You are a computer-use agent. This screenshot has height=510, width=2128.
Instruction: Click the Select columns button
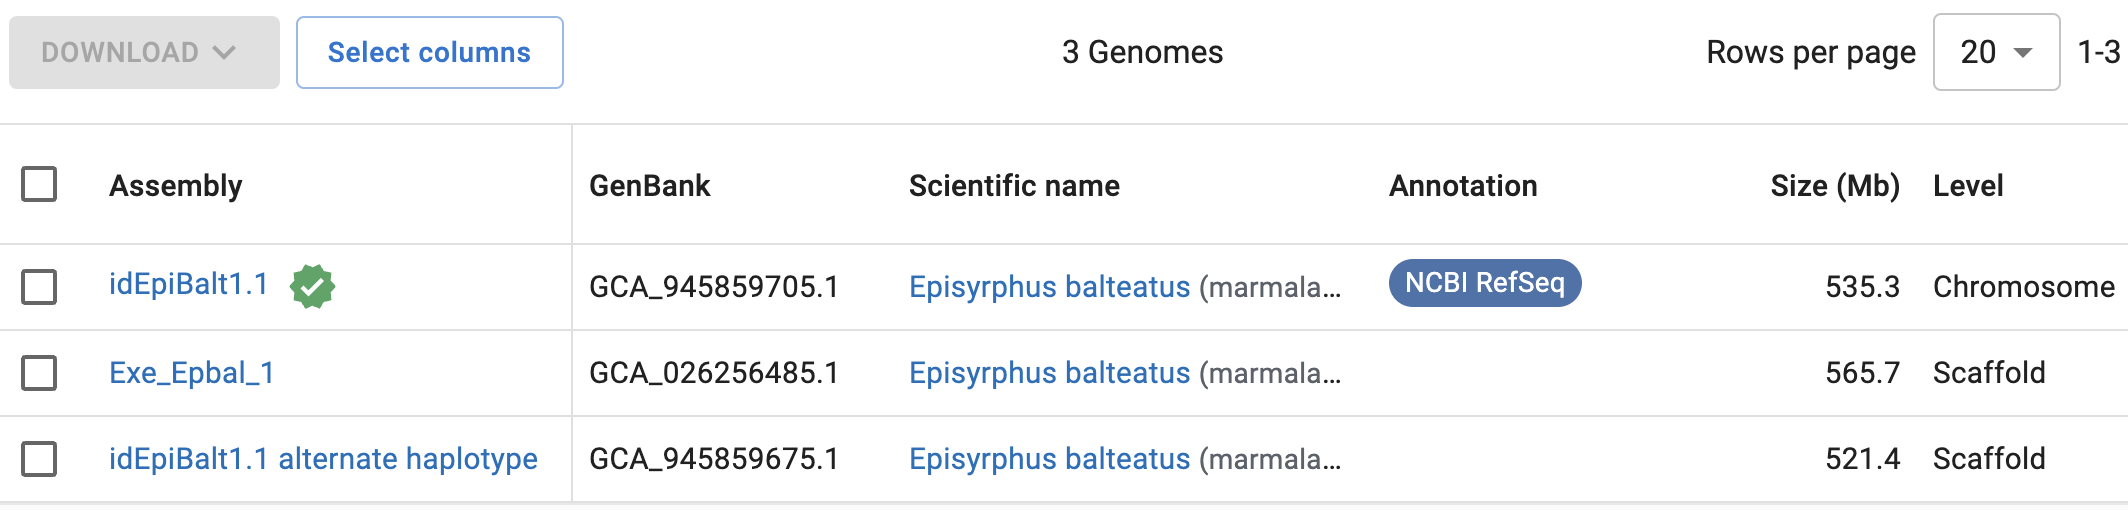pyautogui.click(x=430, y=52)
